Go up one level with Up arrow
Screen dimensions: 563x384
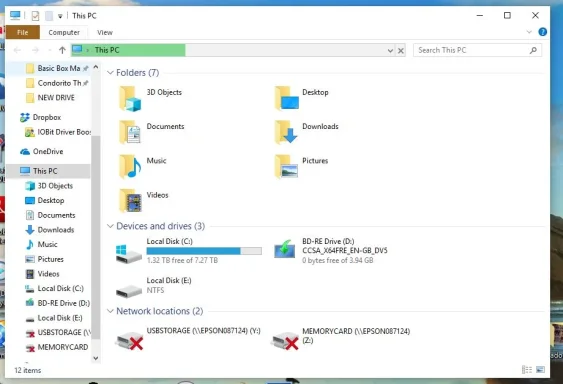(x=62, y=50)
